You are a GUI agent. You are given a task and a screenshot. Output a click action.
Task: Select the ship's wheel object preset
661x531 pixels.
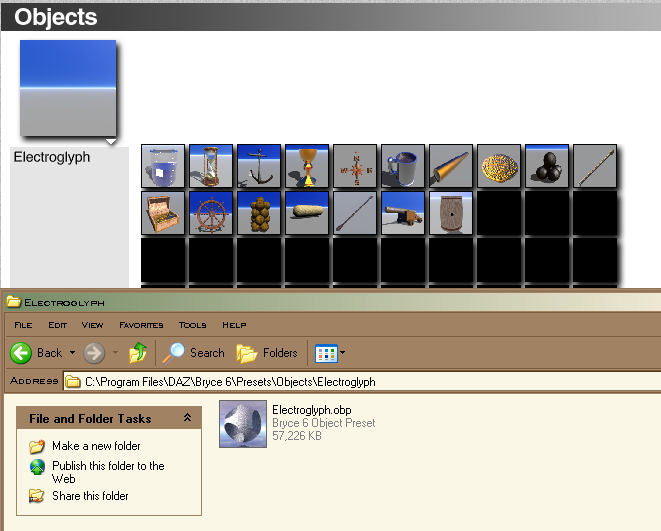click(x=211, y=213)
